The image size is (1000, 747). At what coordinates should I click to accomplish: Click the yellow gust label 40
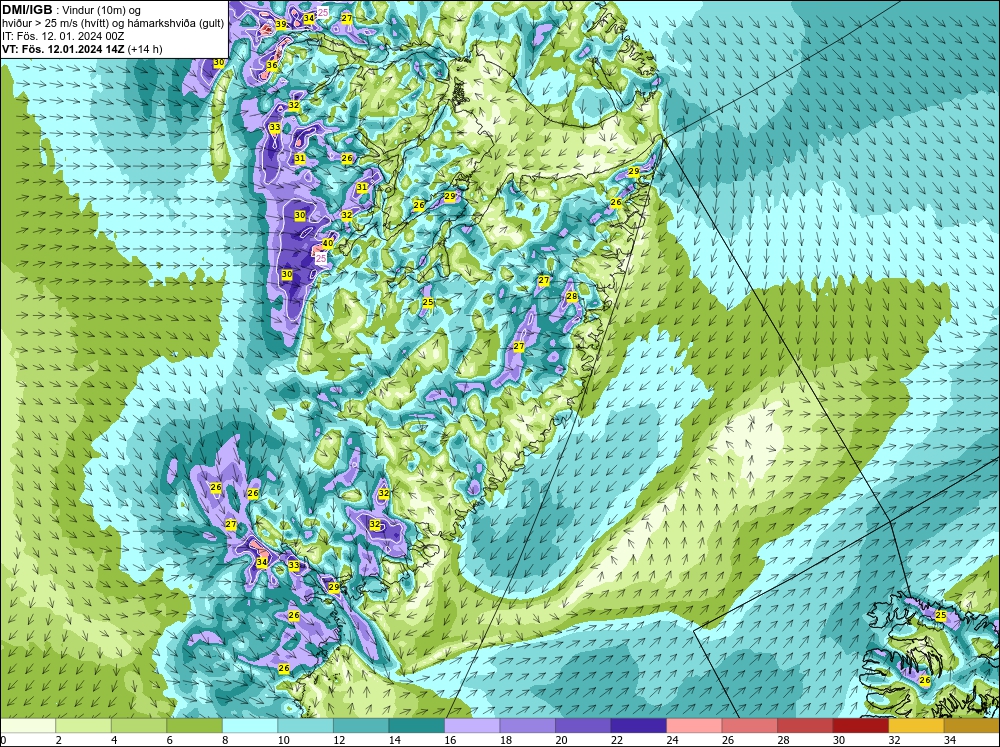point(328,243)
